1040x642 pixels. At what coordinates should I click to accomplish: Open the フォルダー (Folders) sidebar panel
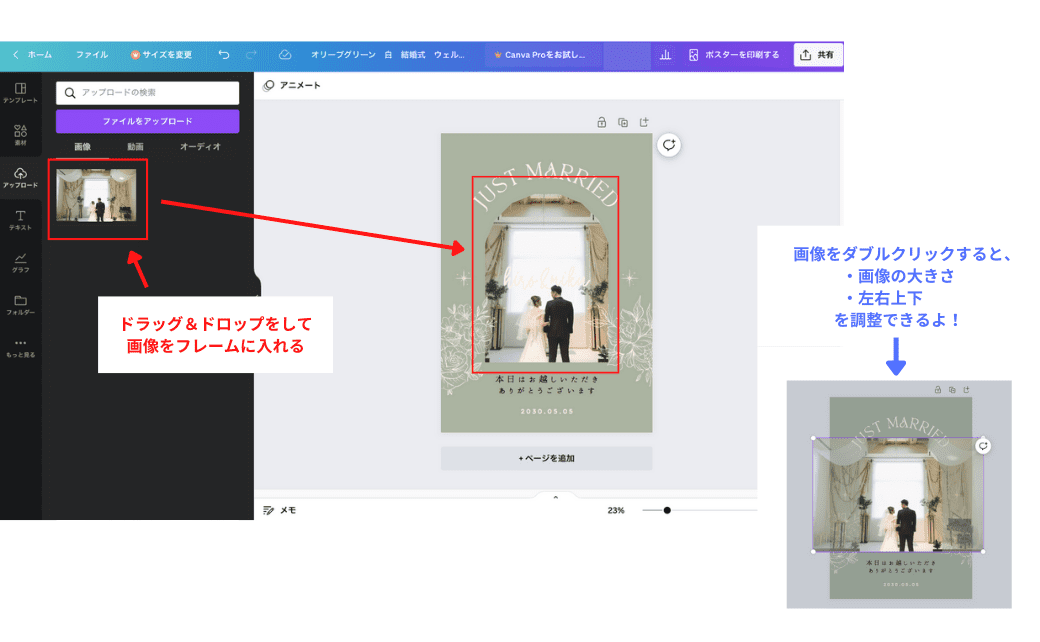pos(20,304)
